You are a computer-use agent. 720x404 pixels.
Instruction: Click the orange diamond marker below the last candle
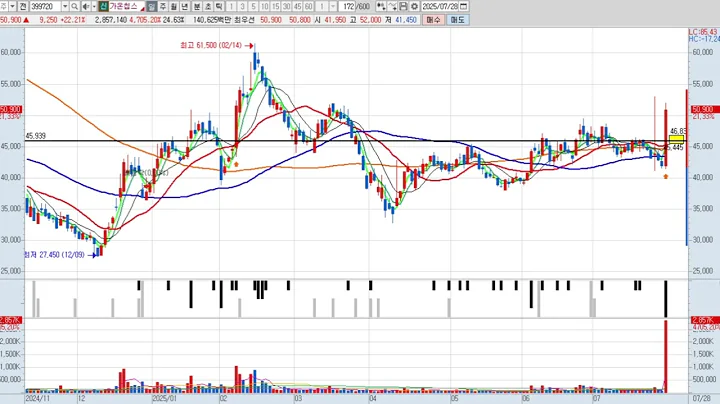(666, 176)
